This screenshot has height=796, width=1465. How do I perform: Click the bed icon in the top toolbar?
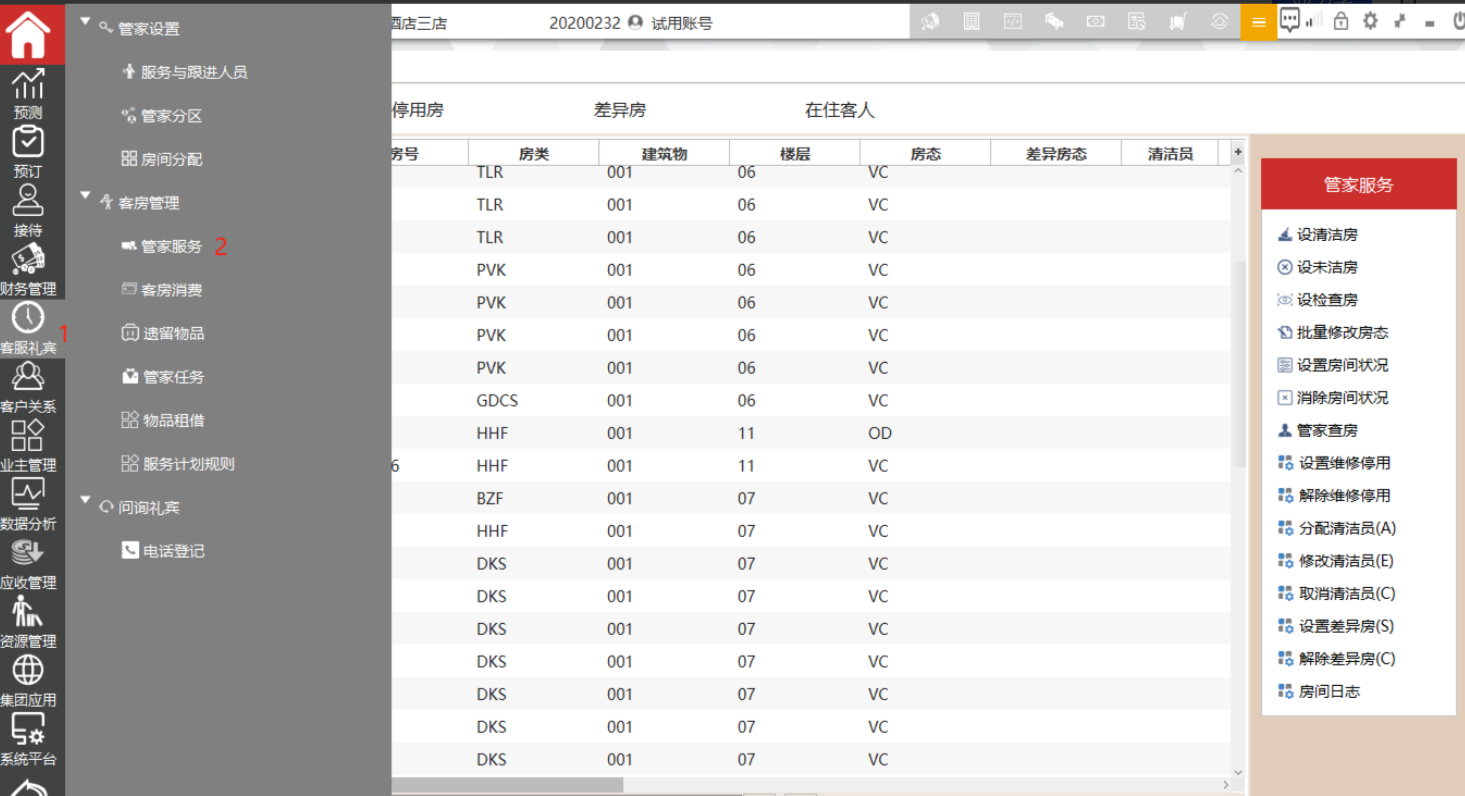(1054, 22)
